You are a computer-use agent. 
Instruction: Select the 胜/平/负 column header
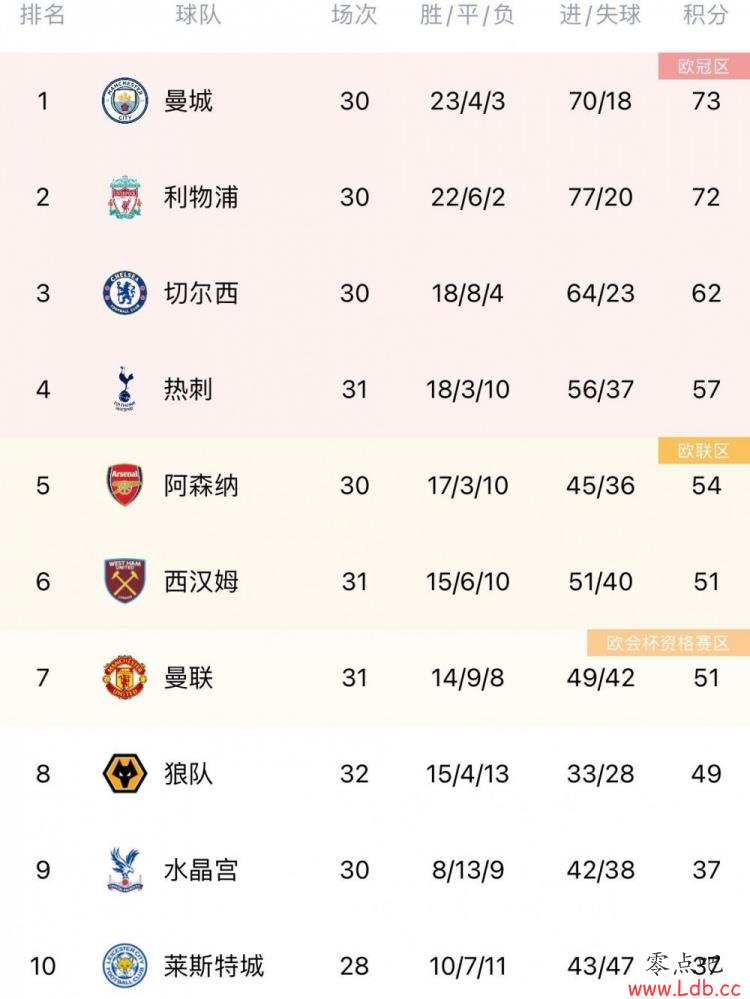click(466, 14)
